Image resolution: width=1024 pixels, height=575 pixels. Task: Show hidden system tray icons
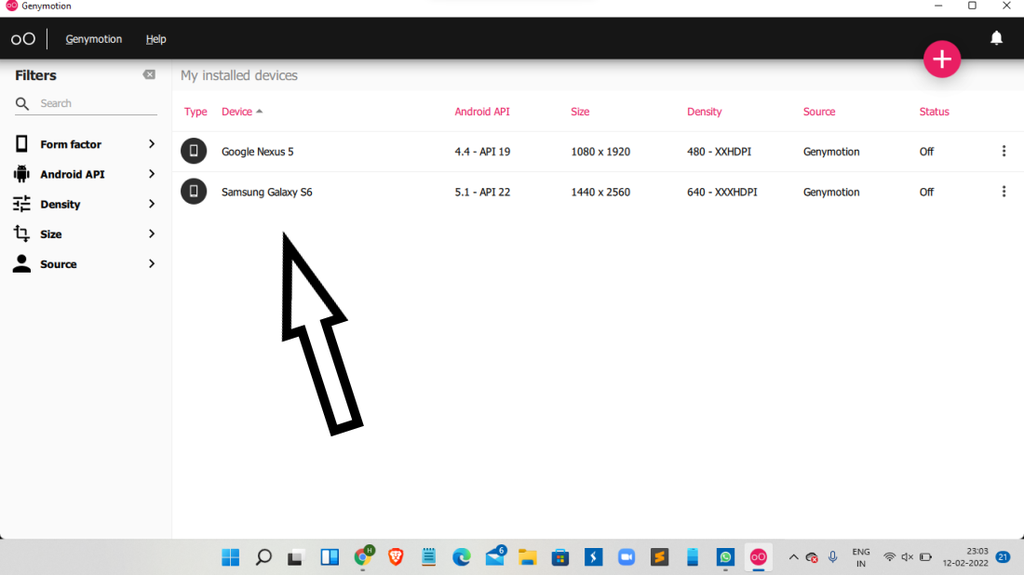click(793, 557)
